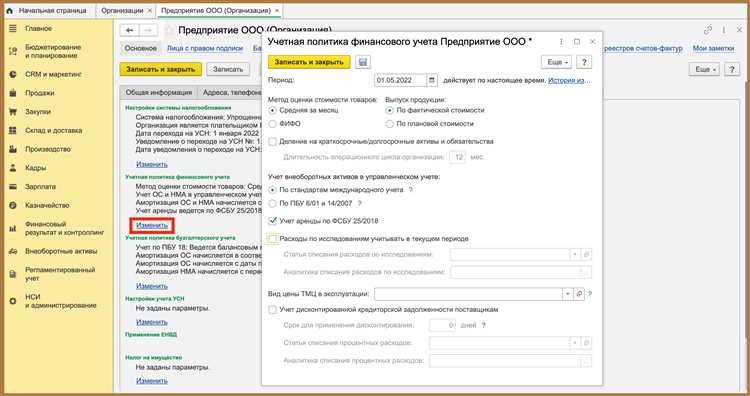Screen dimensions: 750x396
Task: Expand Вид цены ТМЦ в эксплуатации dropdown
Action: click(567, 294)
